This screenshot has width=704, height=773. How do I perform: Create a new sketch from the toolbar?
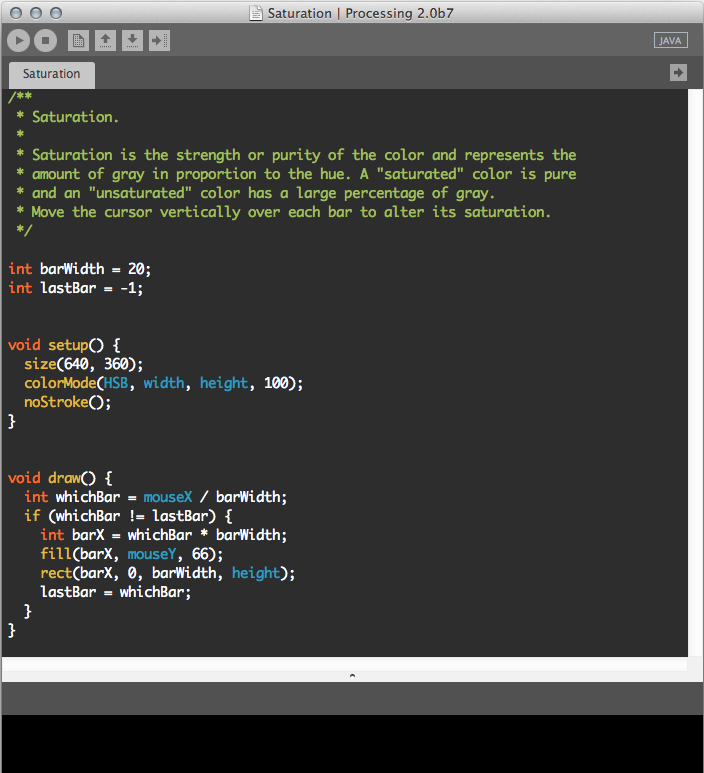78,40
